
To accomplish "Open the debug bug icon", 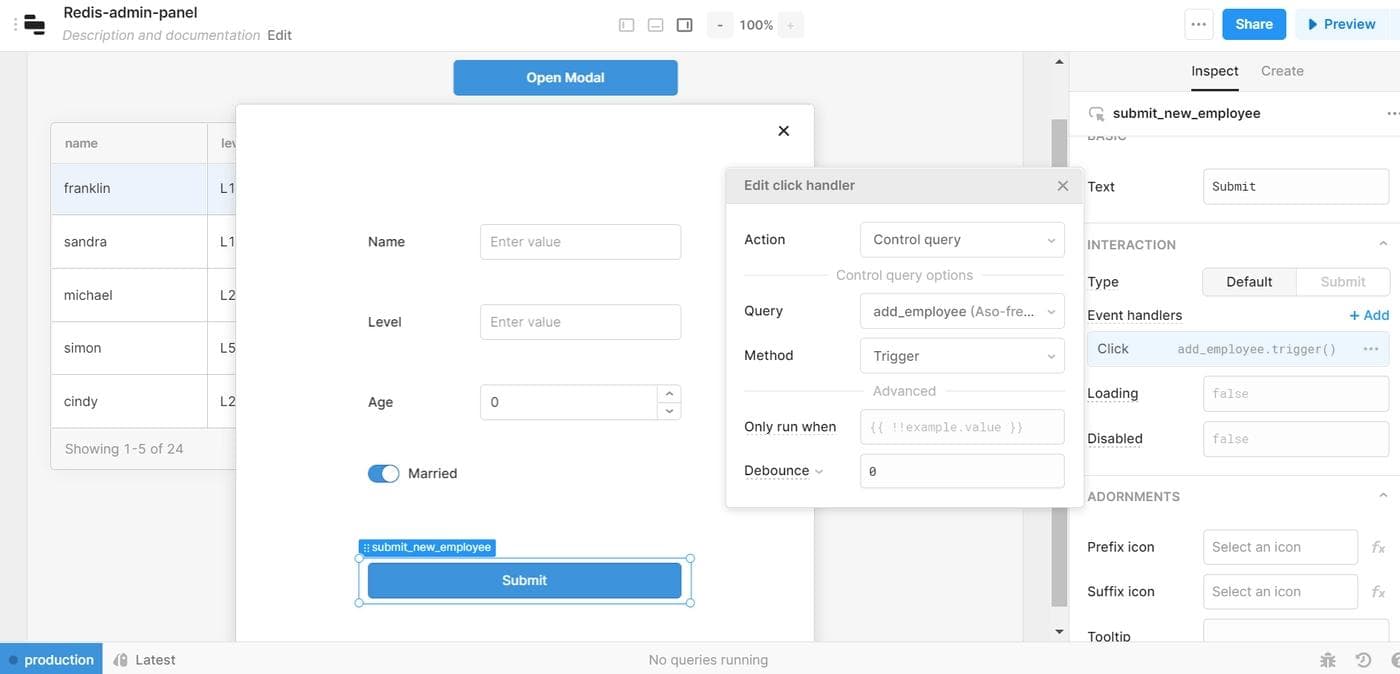I will tap(1328, 660).
